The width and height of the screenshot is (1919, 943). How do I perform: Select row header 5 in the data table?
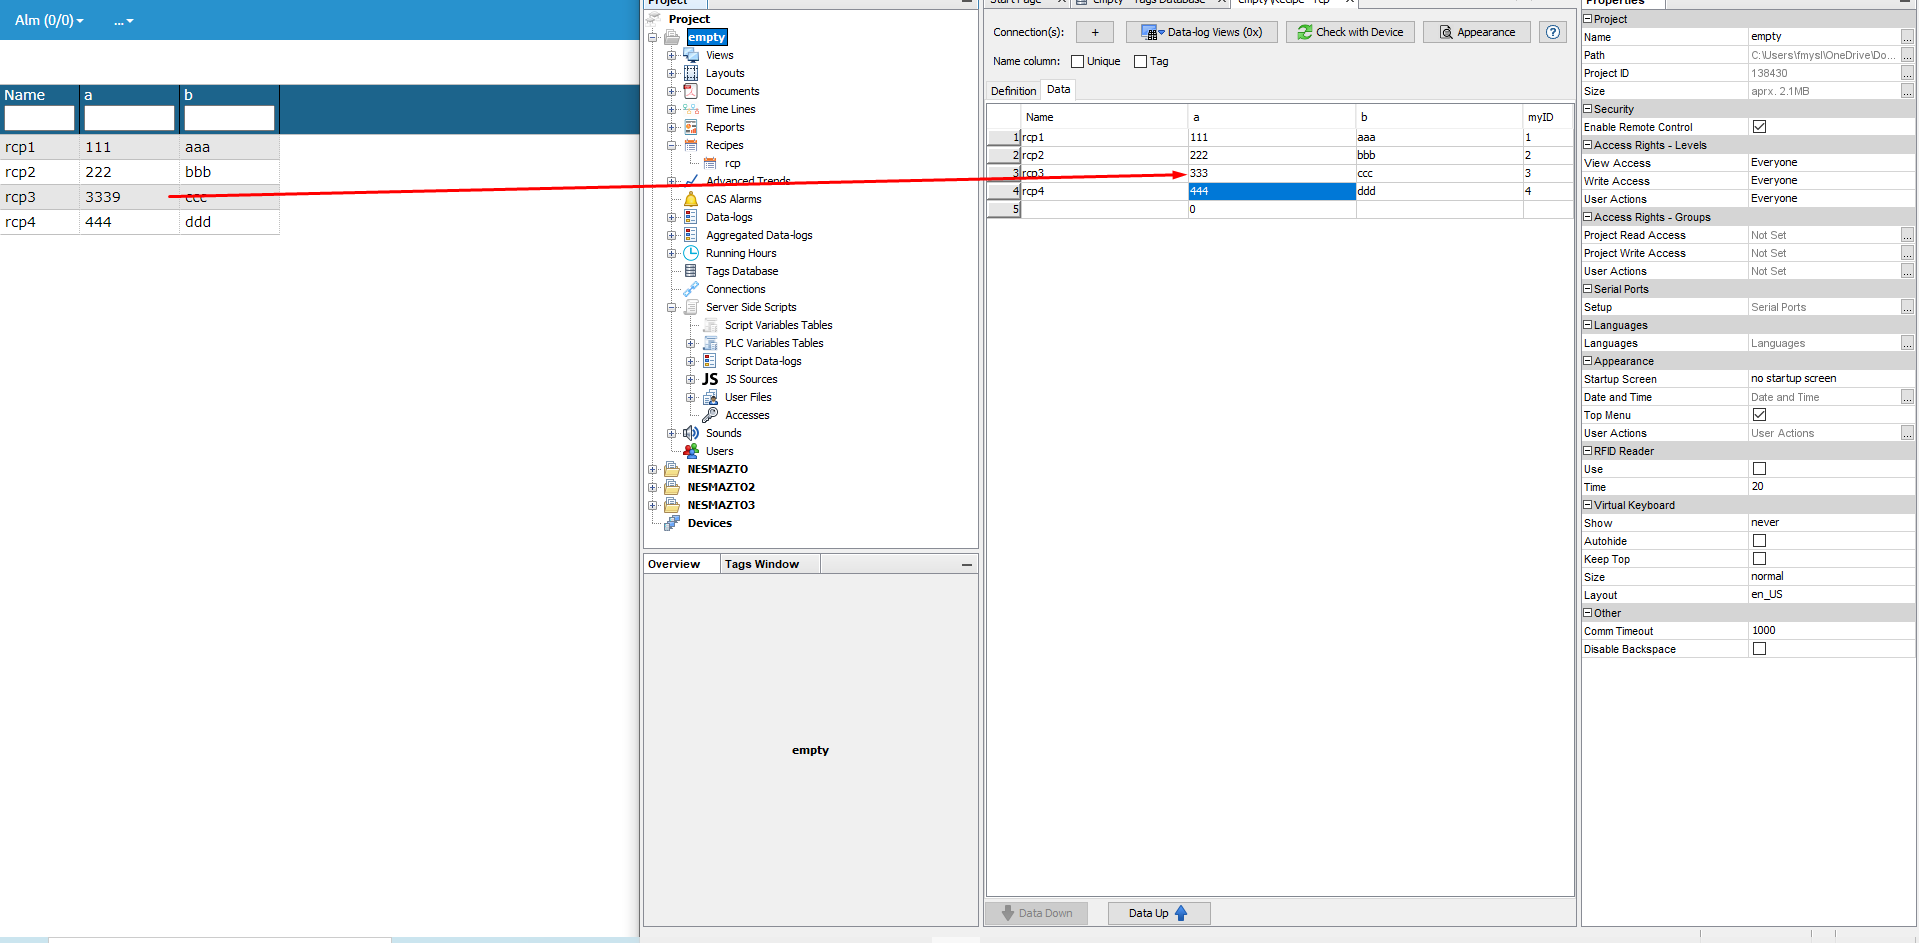(x=1004, y=209)
